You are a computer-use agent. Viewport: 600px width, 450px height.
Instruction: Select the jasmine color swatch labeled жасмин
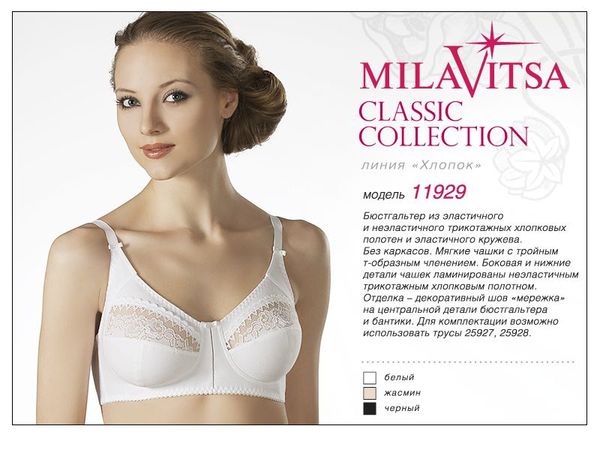click(370, 393)
